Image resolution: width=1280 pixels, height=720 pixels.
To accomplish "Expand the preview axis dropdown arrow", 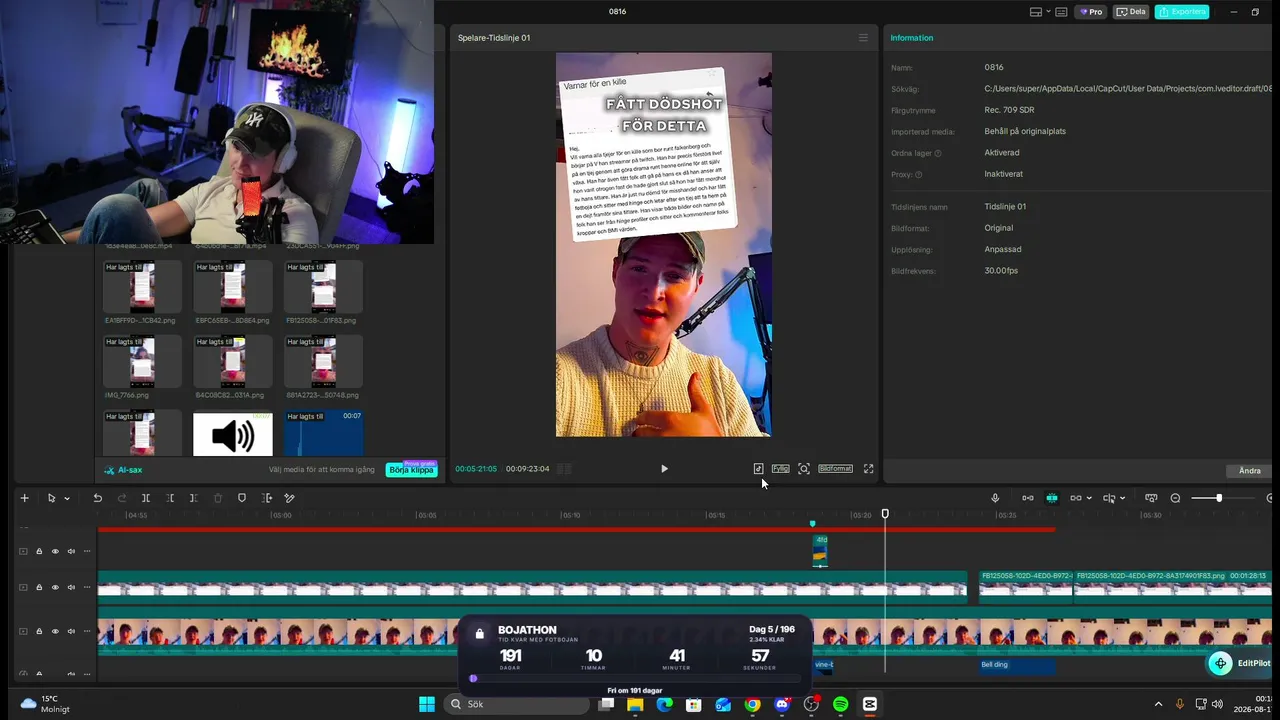I will (x=1122, y=498).
